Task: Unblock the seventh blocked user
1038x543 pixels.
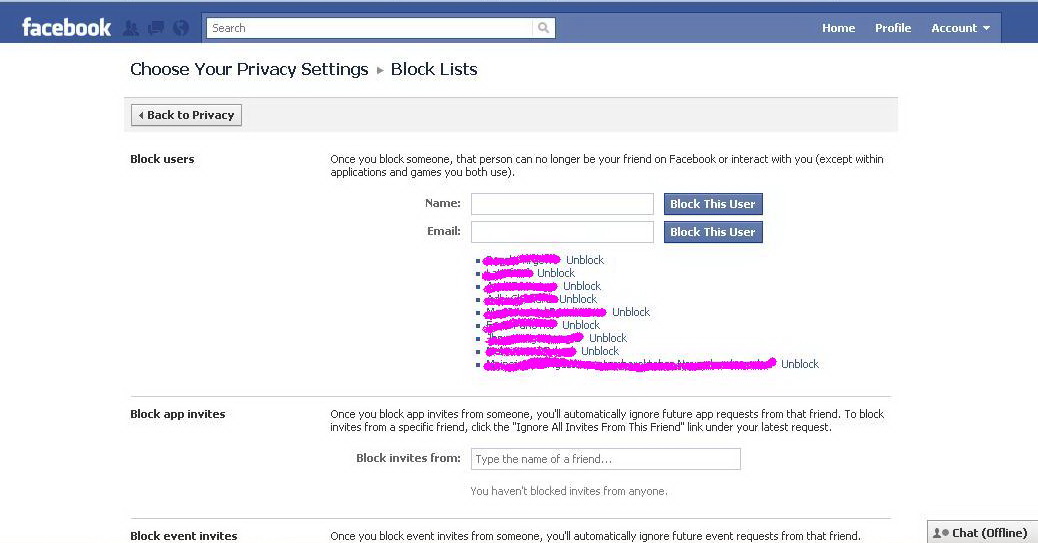Action: click(x=608, y=338)
